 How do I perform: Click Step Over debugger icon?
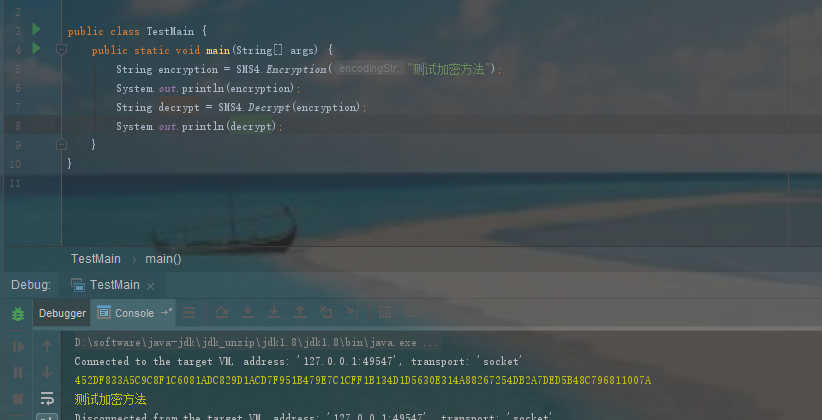pyautogui.click(x=222, y=313)
